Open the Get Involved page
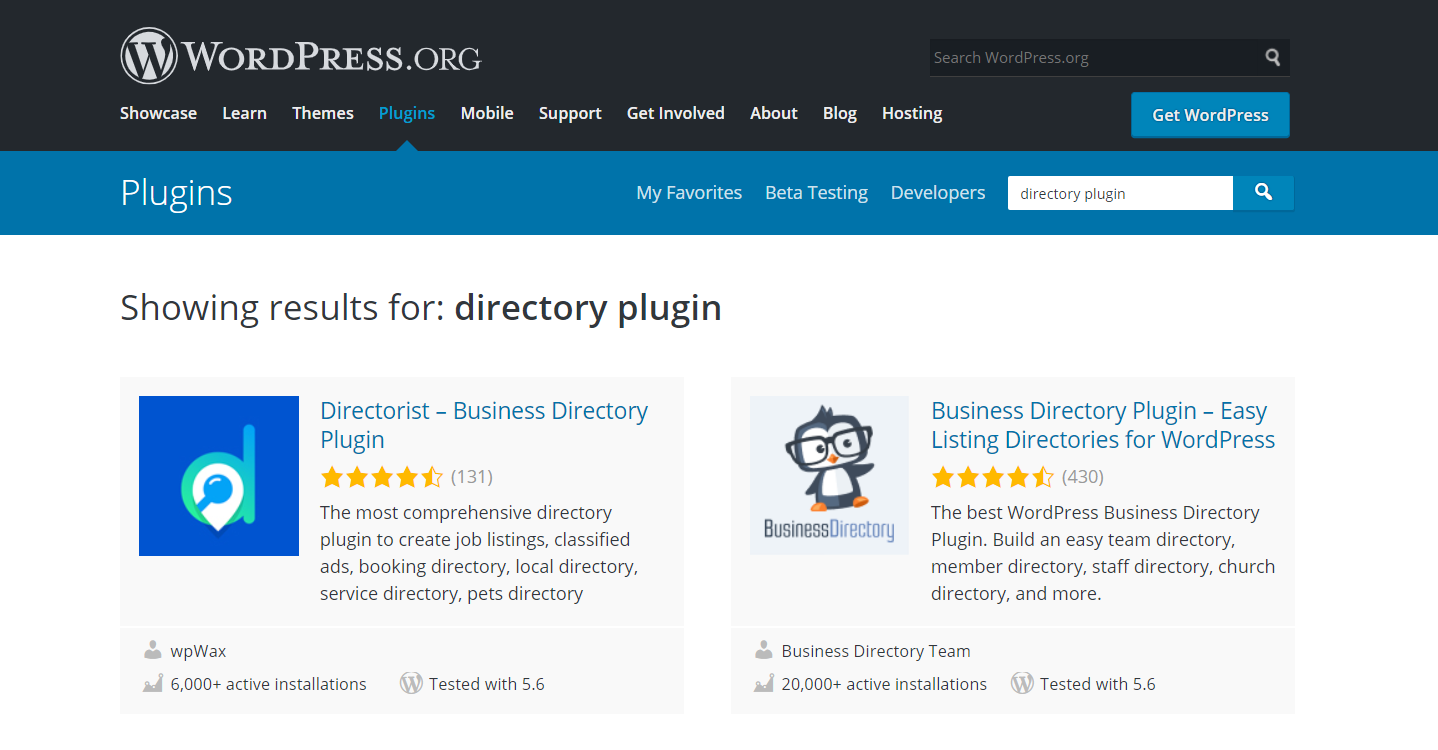The height and width of the screenshot is (750, 1438). 676,113
